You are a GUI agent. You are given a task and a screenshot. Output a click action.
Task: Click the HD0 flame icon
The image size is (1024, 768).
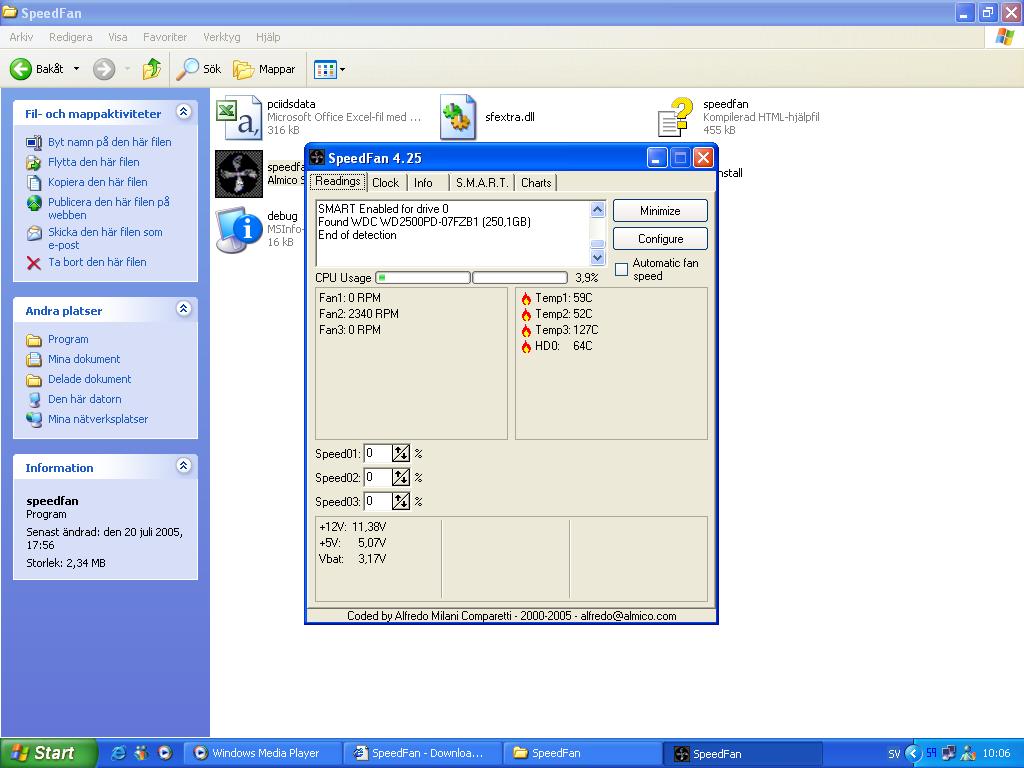coord(526,346)
